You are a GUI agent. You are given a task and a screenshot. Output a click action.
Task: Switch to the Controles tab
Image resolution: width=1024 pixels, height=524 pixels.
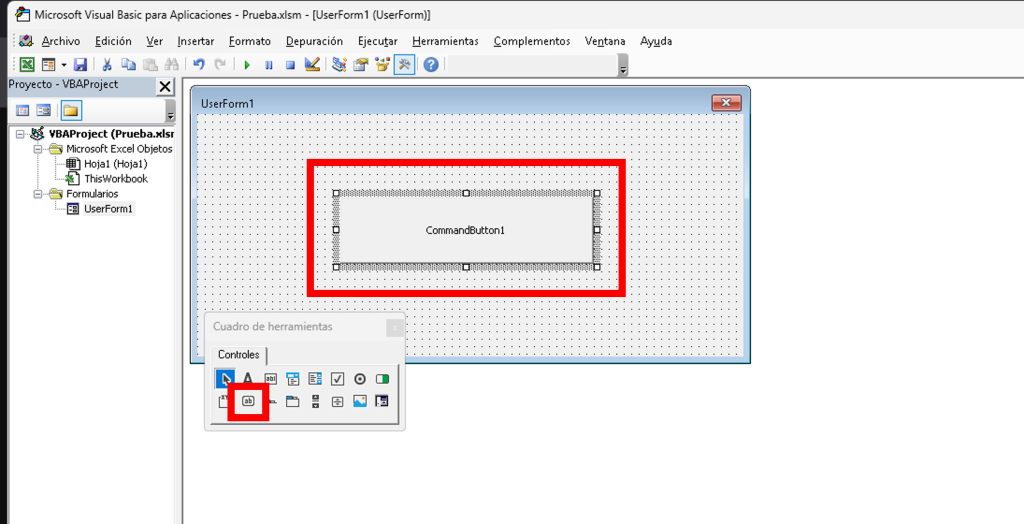[x=238, y=355]
